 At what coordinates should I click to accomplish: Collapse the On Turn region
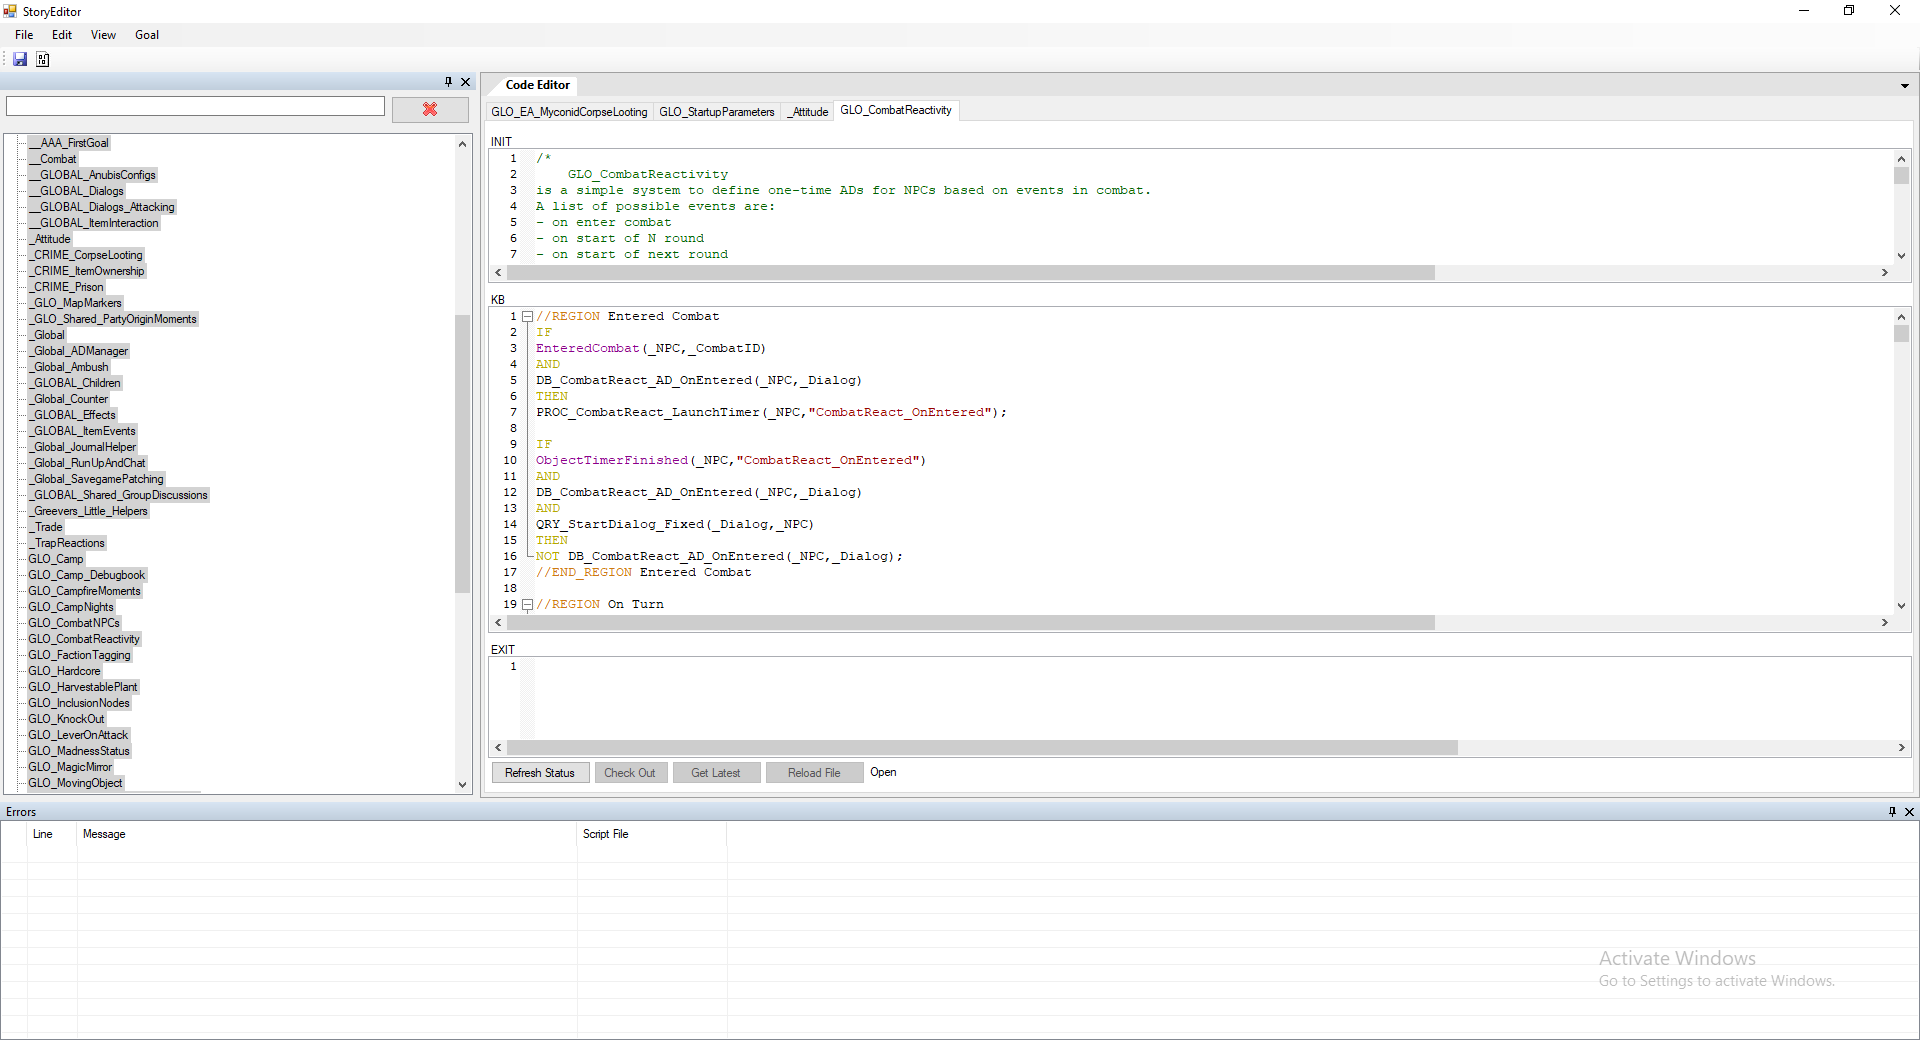(527, 605)
